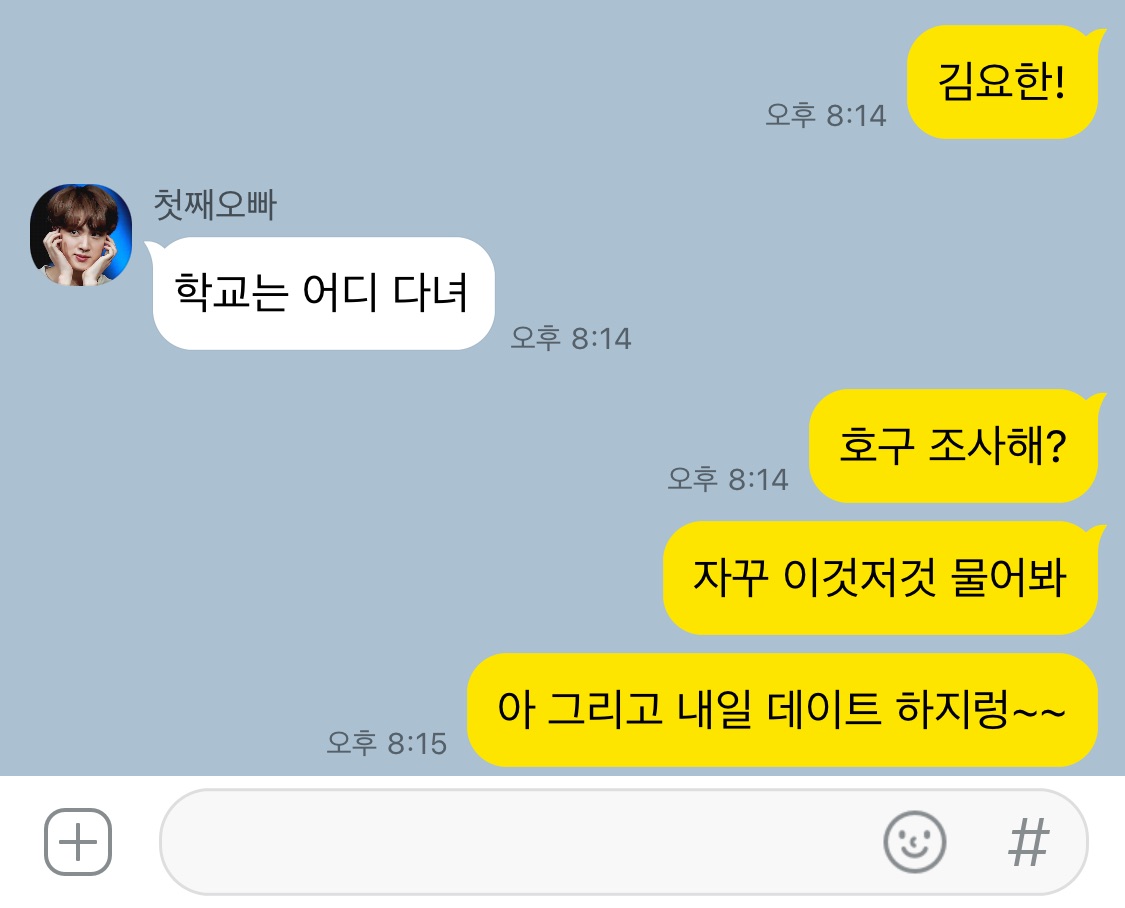The width and height of the screenshot is (1125, 908).
Task: Select the 호구 조사해? message bubble
Action: coord(954,445)
